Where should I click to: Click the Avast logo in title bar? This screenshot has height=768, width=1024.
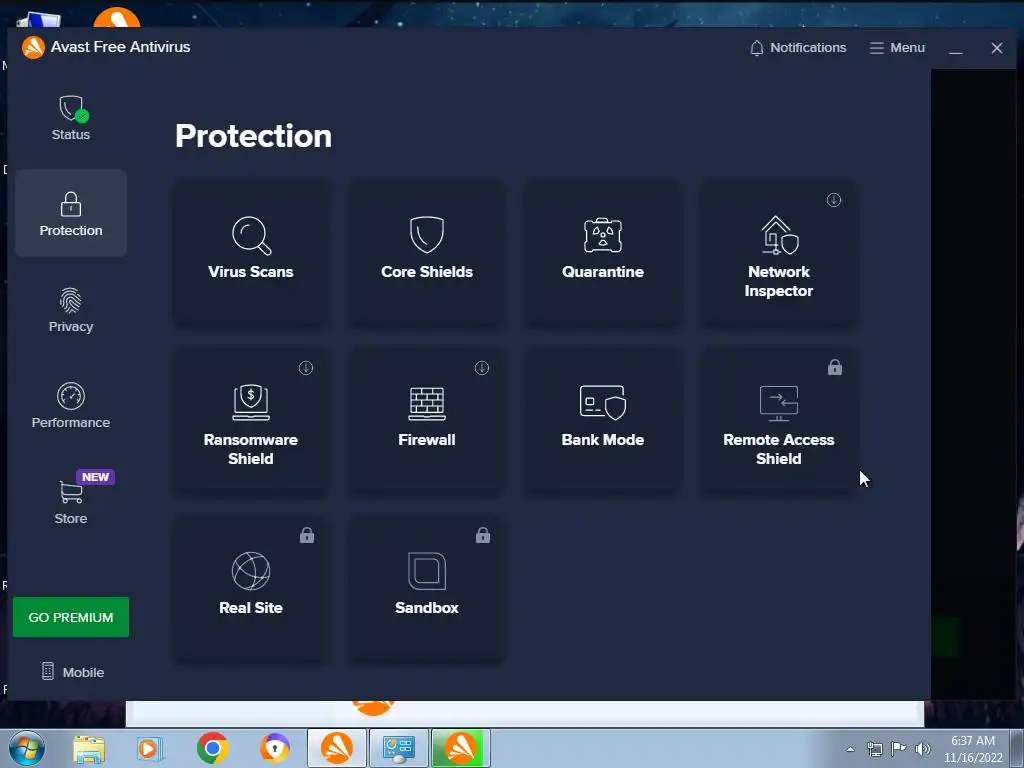[33, 47]
